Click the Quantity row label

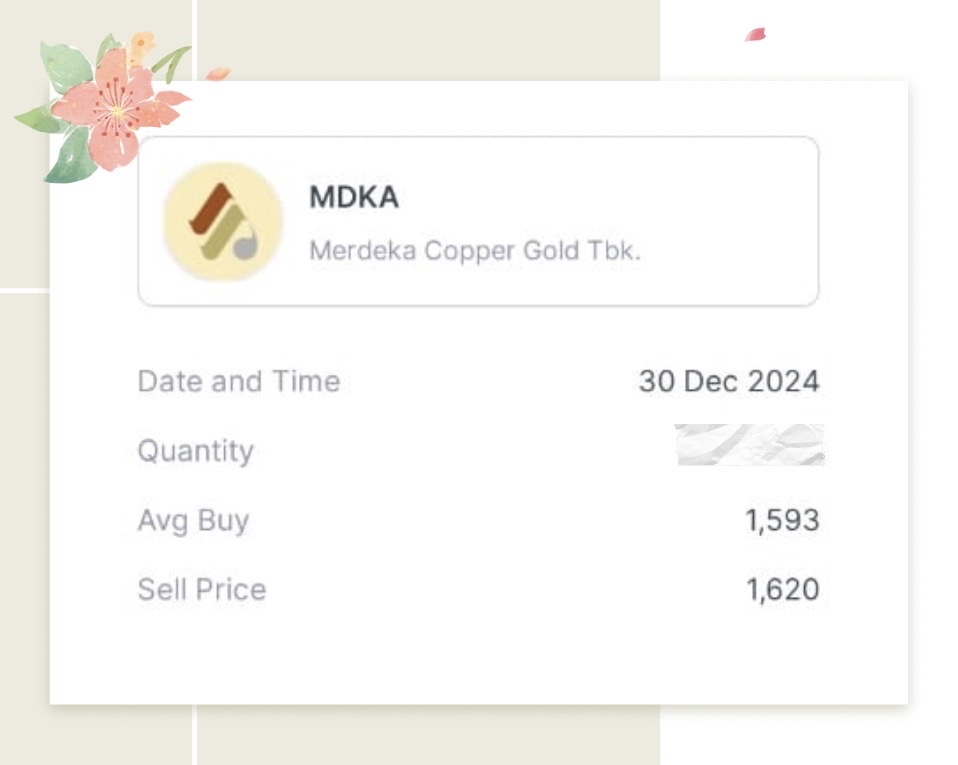(x=196, y=451)
